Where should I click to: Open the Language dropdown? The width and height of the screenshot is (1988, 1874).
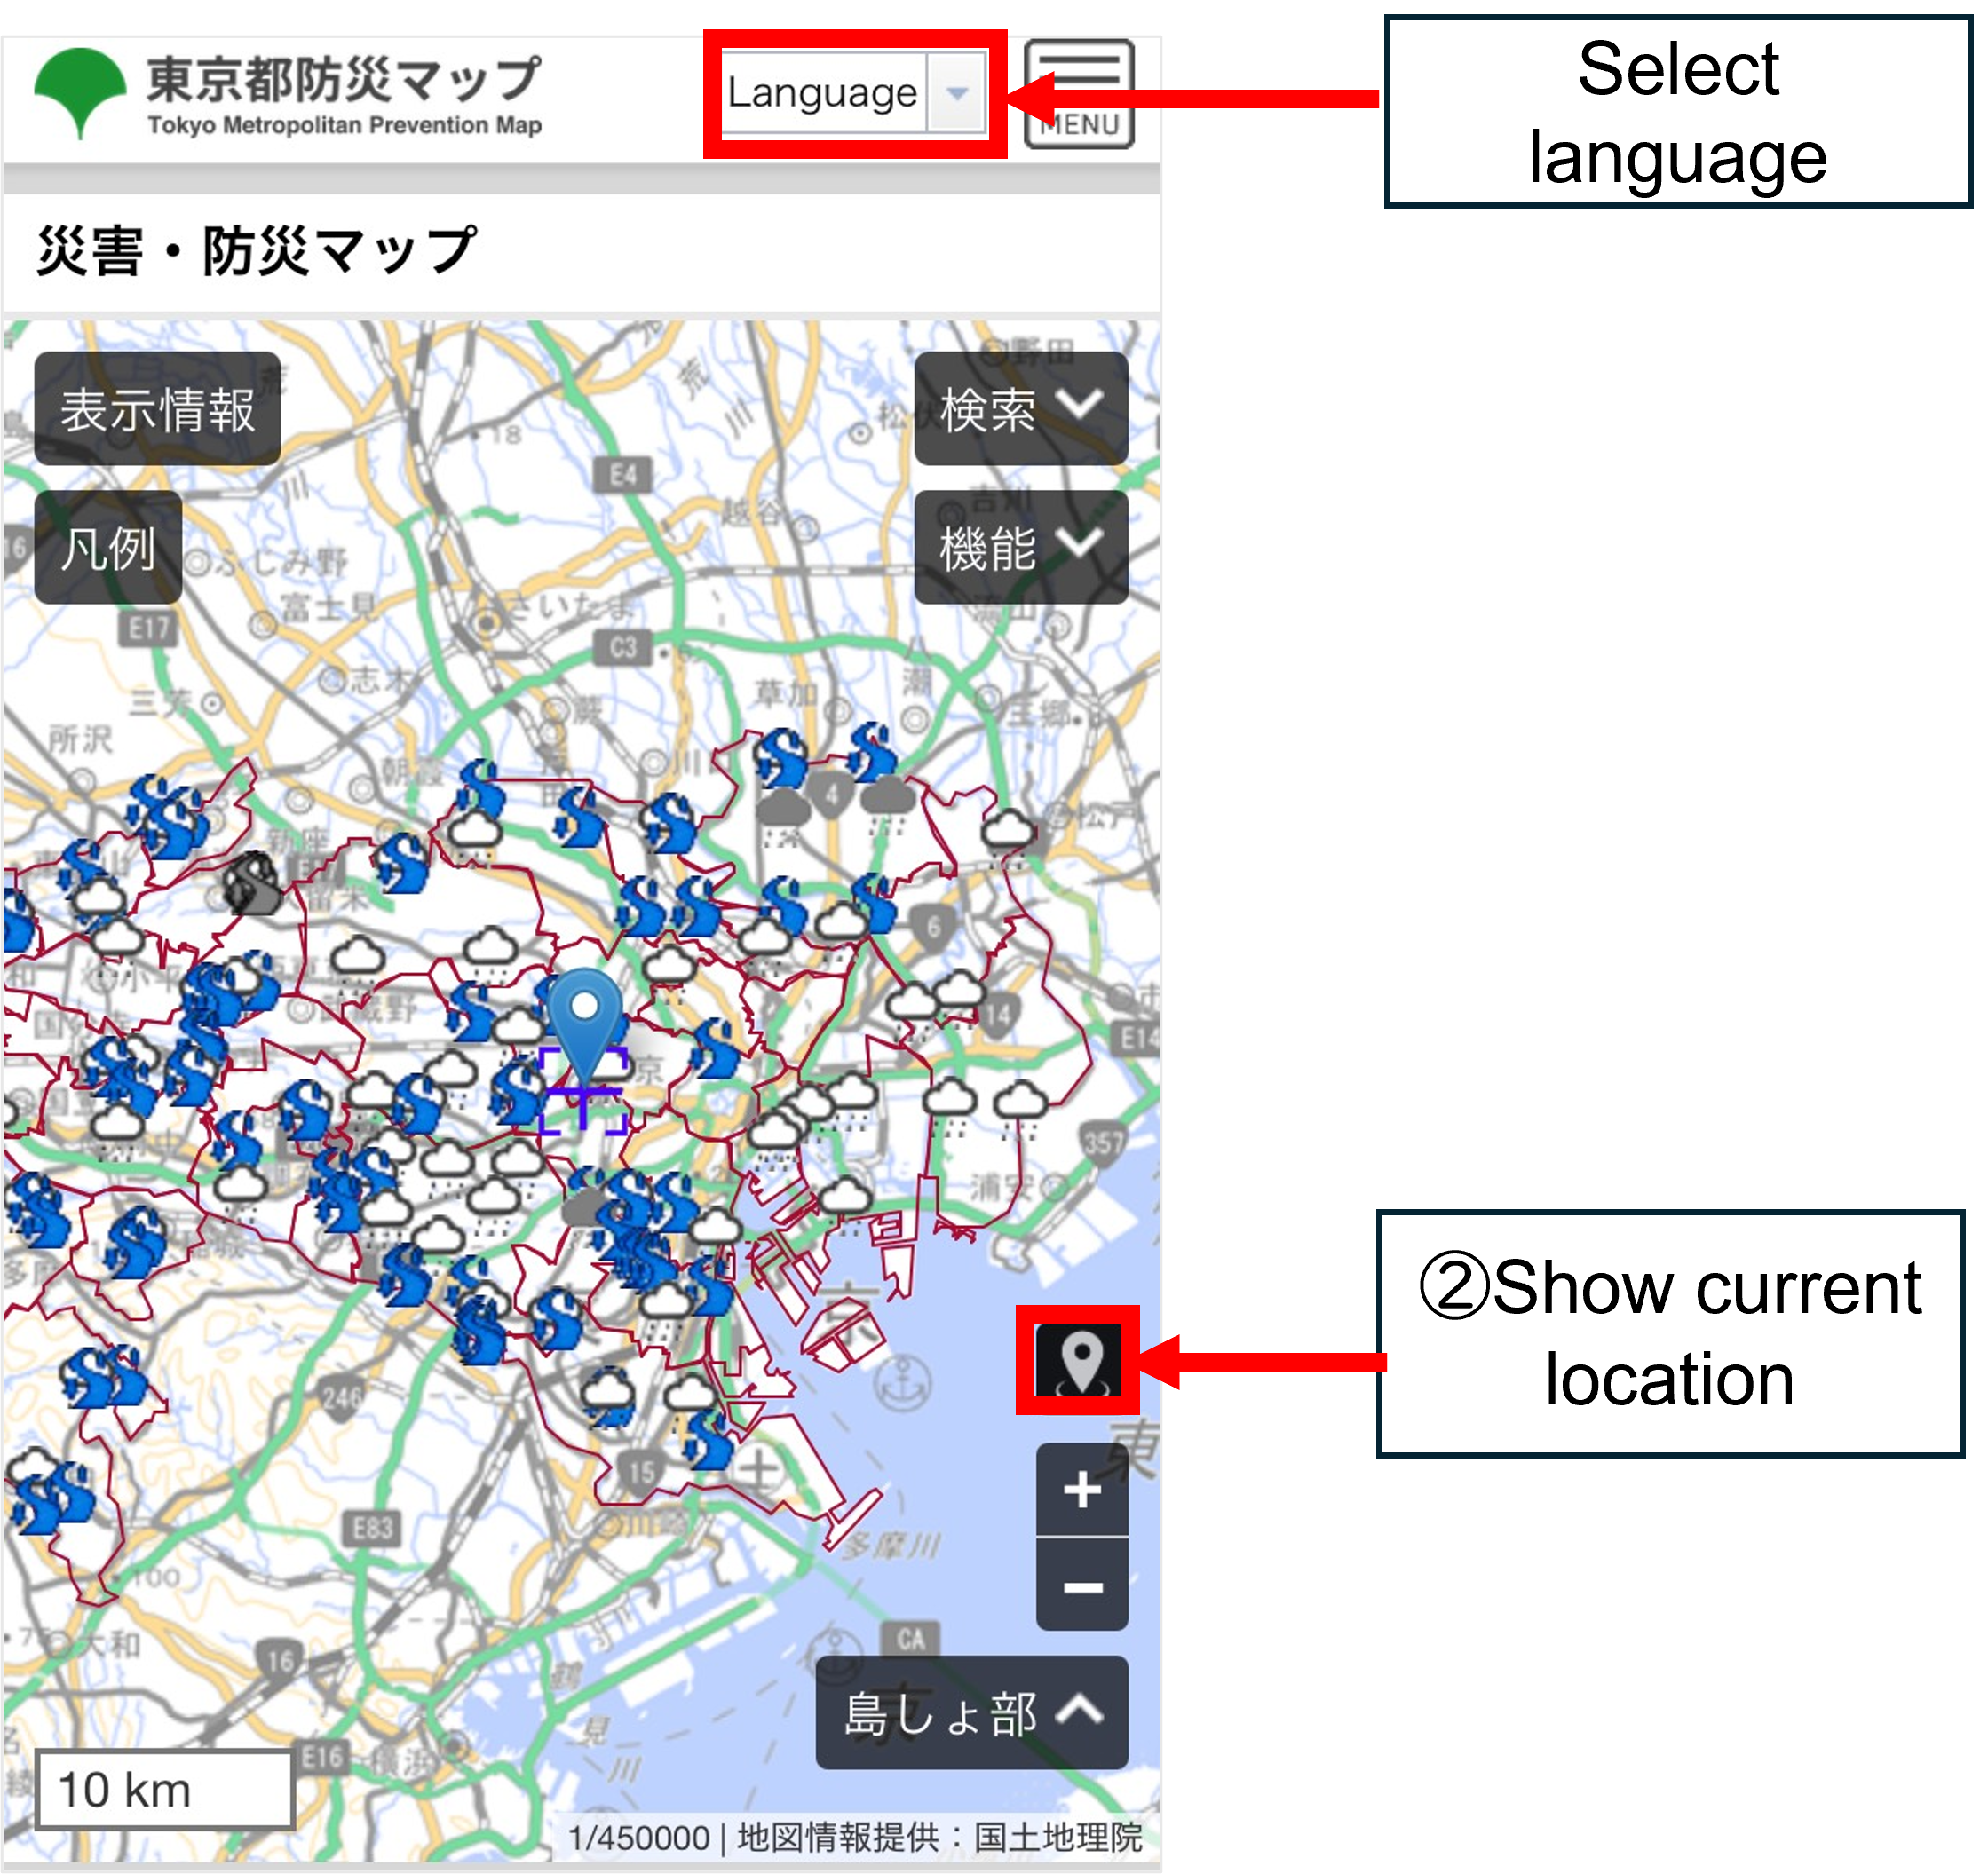coord(855,93)
